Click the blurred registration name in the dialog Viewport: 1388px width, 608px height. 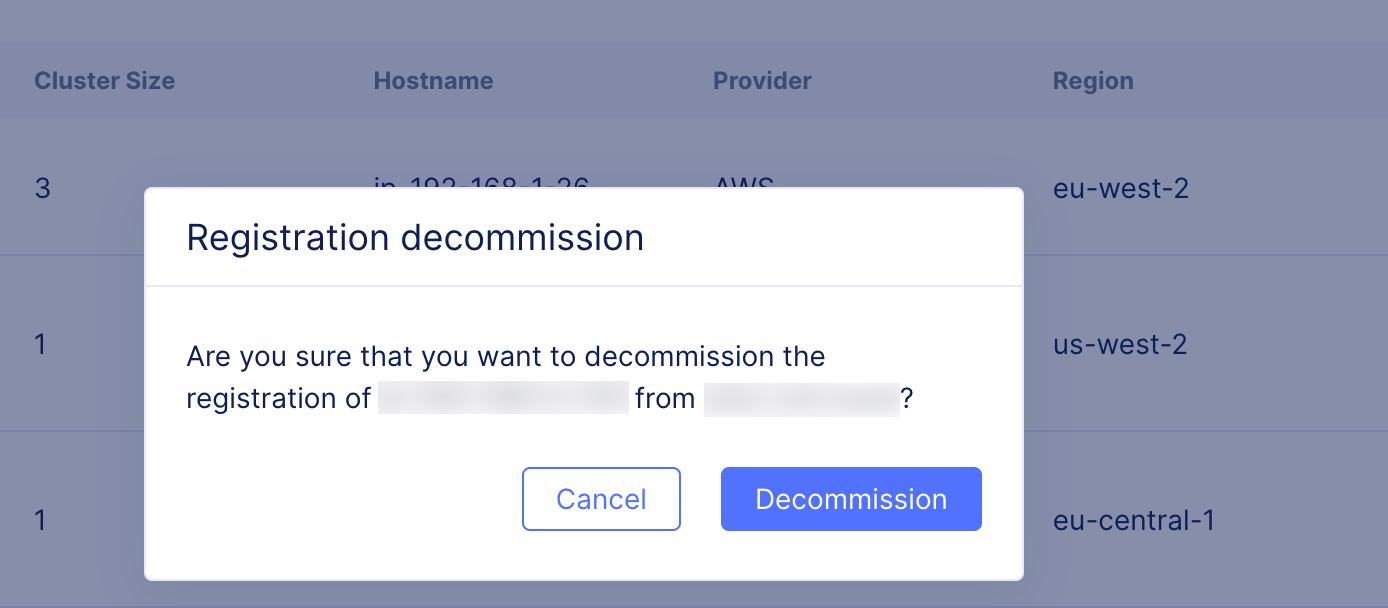pyautogui.click(x=503, y=397)
